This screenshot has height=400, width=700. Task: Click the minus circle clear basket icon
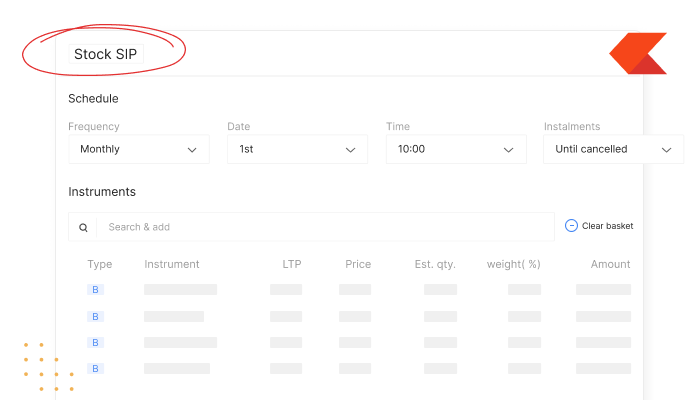pos(571,225)
